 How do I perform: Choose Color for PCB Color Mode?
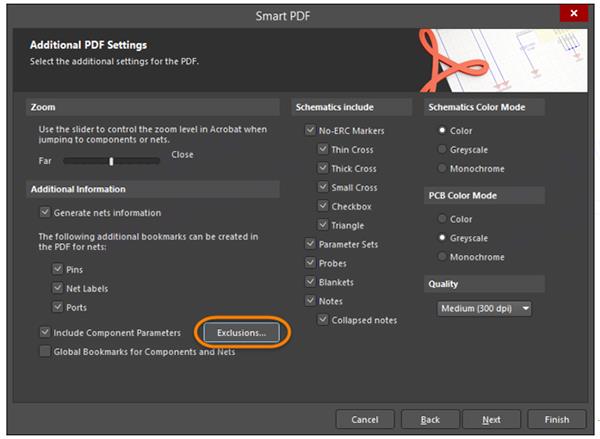point(441,219)
